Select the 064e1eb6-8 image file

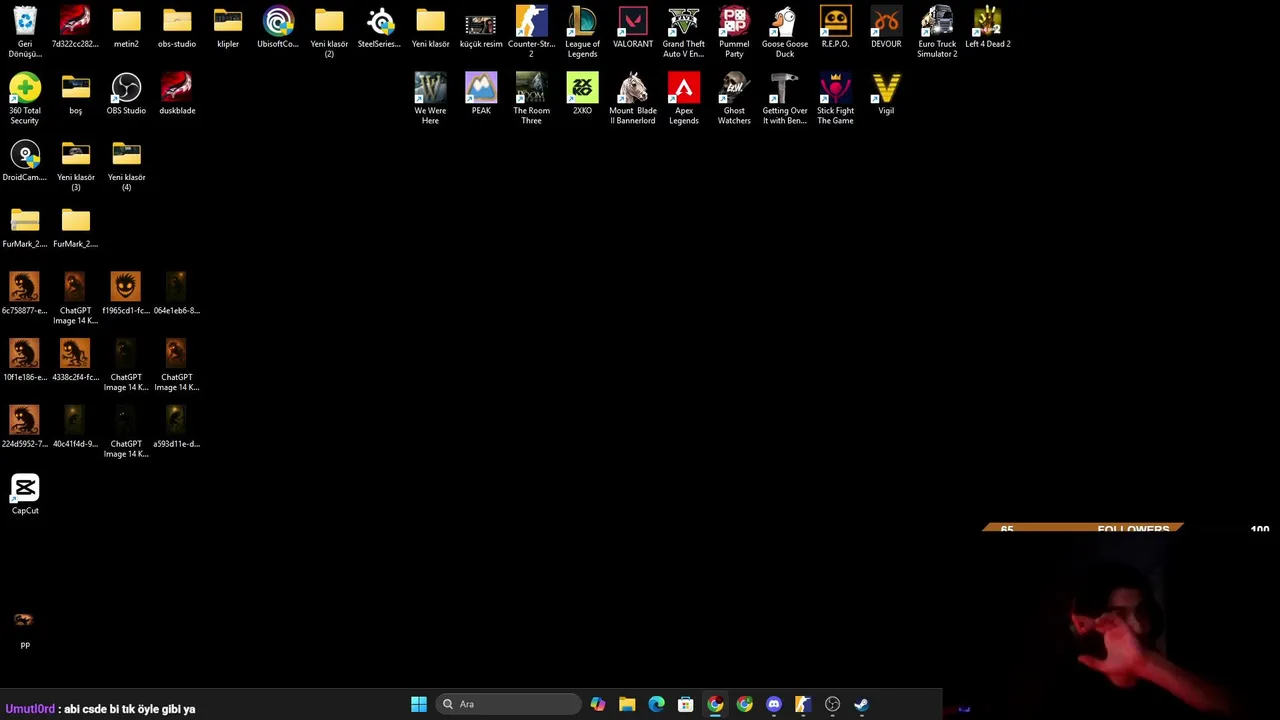[177, 295]
